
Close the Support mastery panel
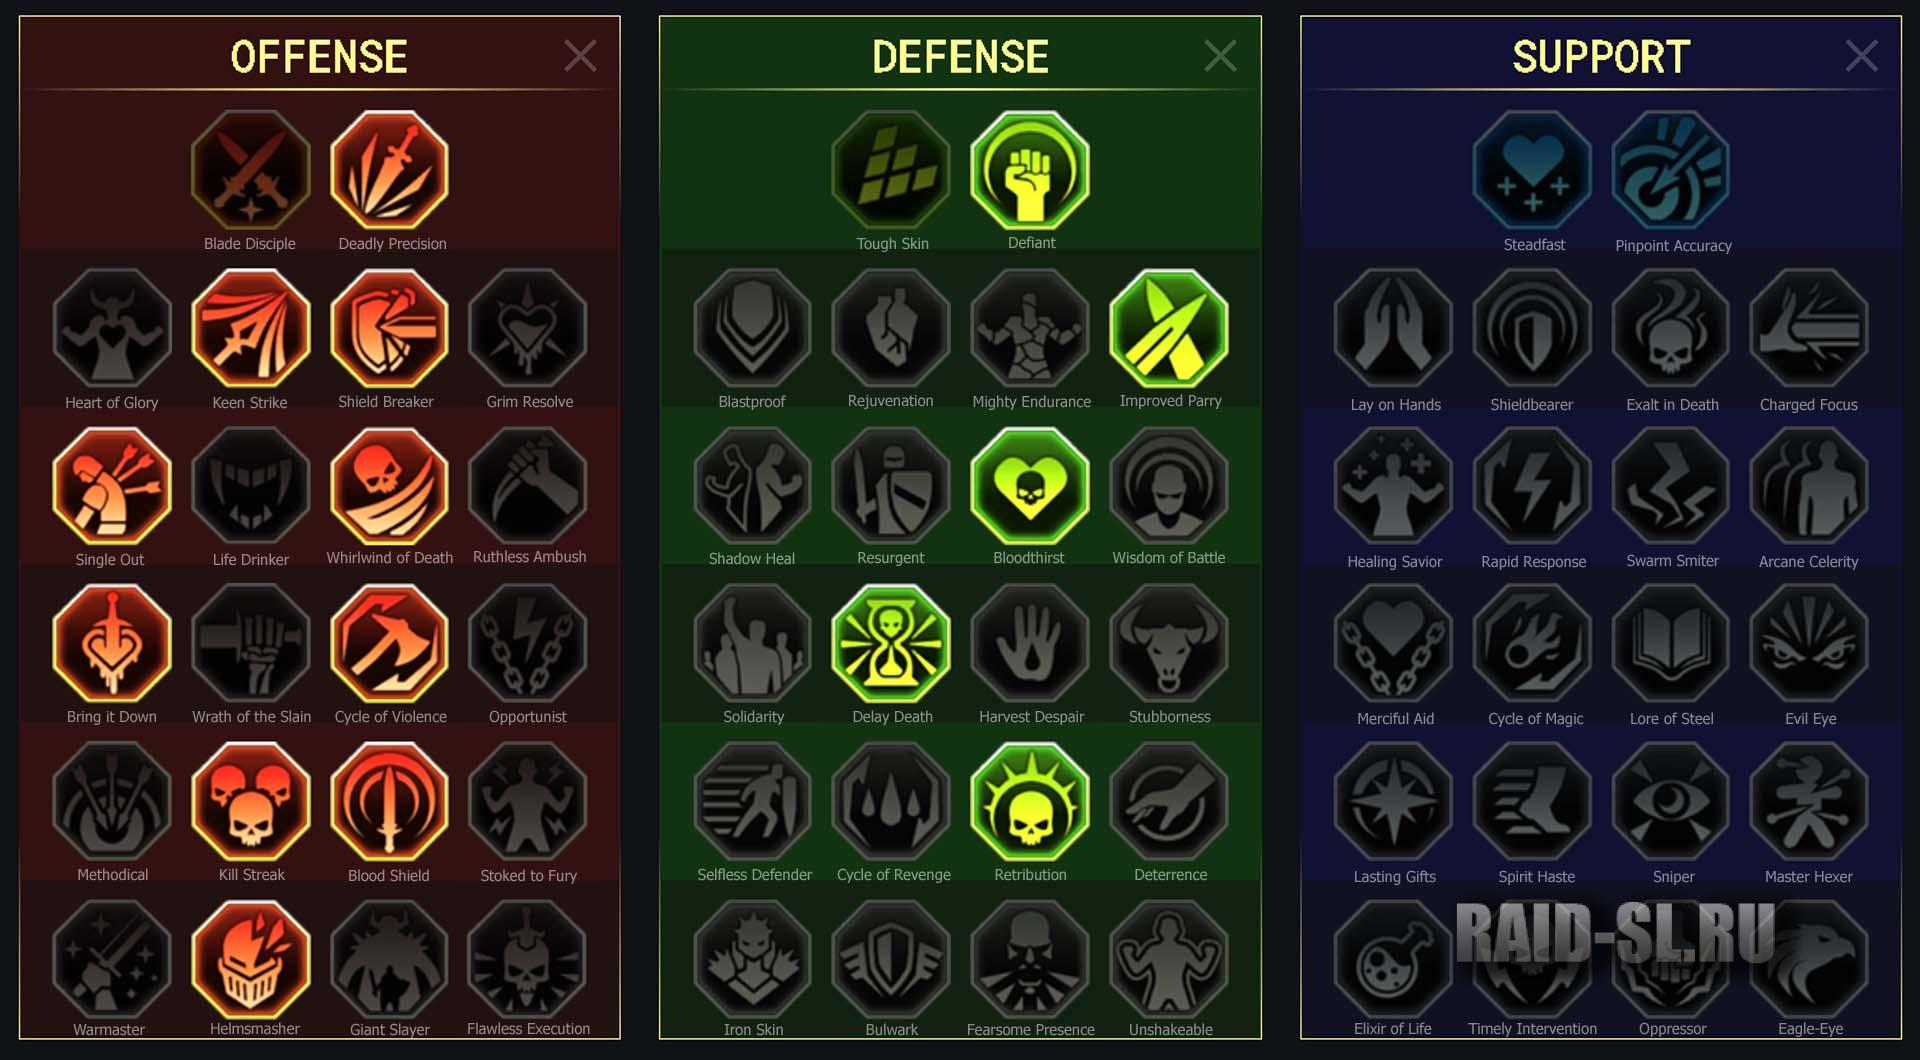coord(1861,56)
